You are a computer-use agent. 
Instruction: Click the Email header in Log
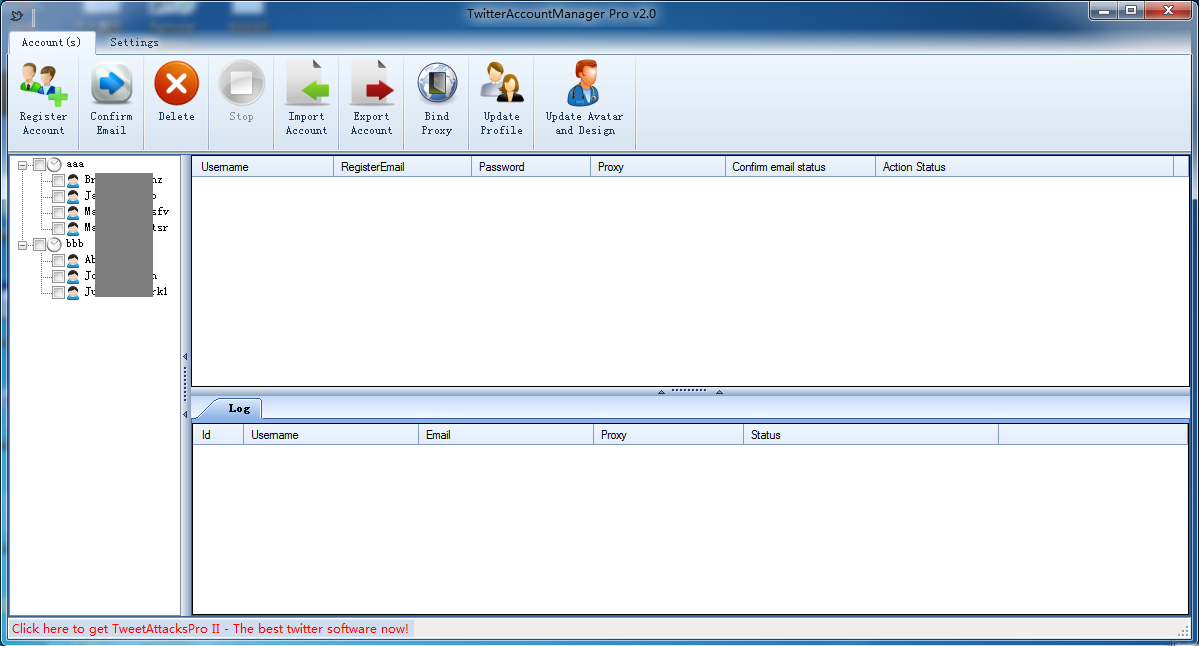click(506, 435)
